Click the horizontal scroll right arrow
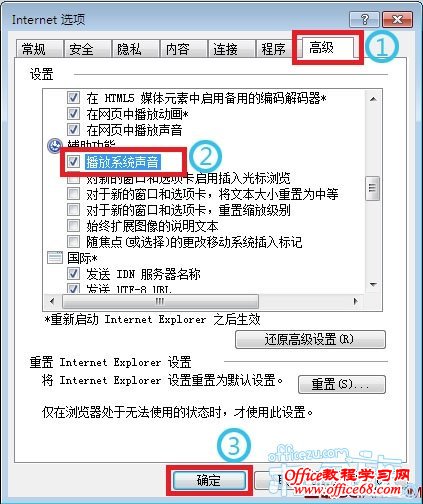The image size is (423, 504). pyautogui.click(x=355, y=301)
